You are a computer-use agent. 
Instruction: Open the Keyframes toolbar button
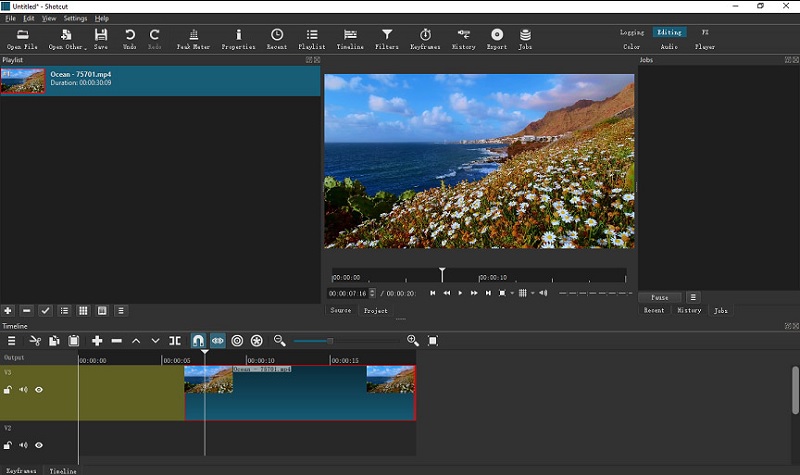coord(425,39)
